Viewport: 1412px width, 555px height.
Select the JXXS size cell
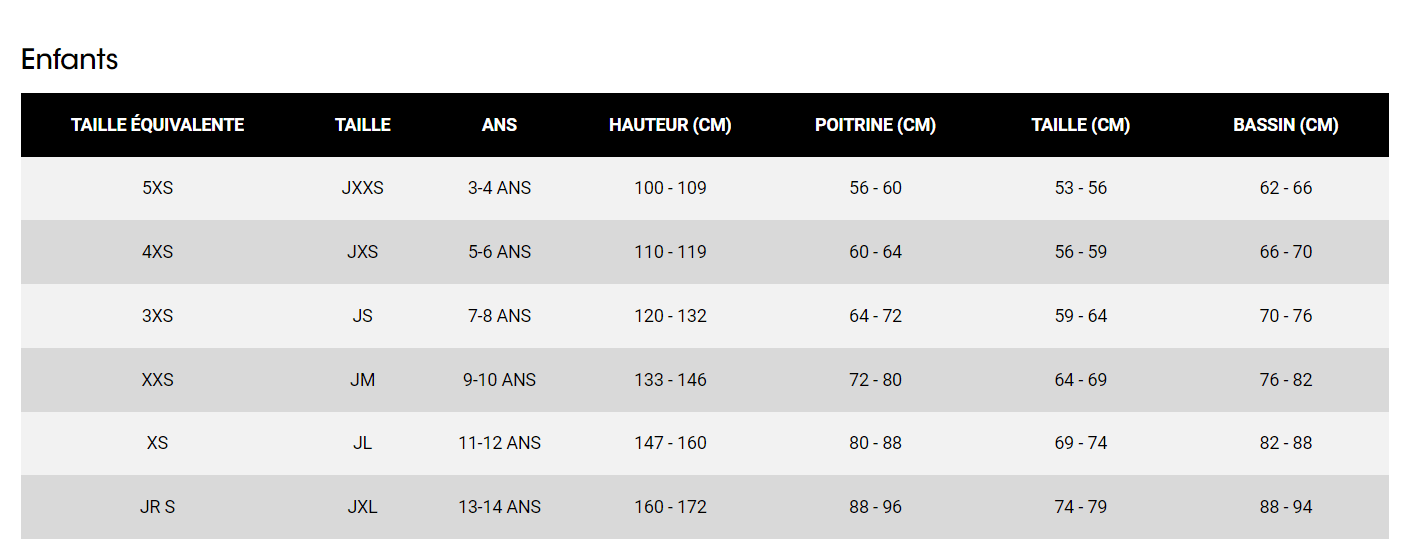362,188
